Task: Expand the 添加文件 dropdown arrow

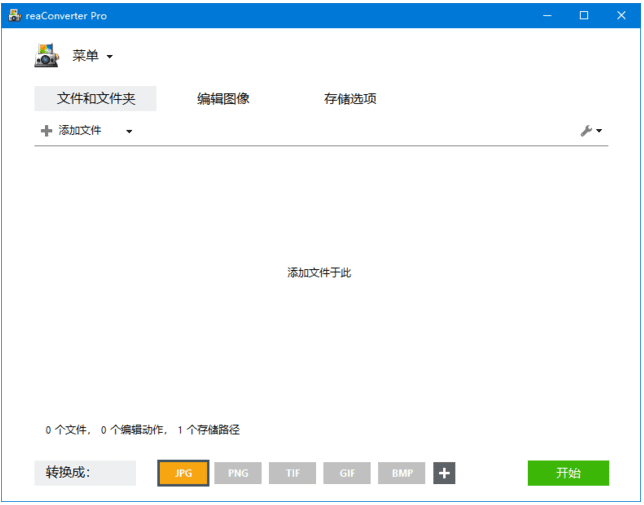Action: 129,131
